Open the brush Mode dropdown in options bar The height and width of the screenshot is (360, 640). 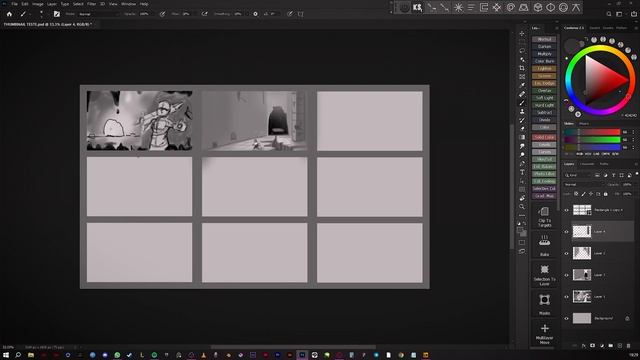pos(98,14)
